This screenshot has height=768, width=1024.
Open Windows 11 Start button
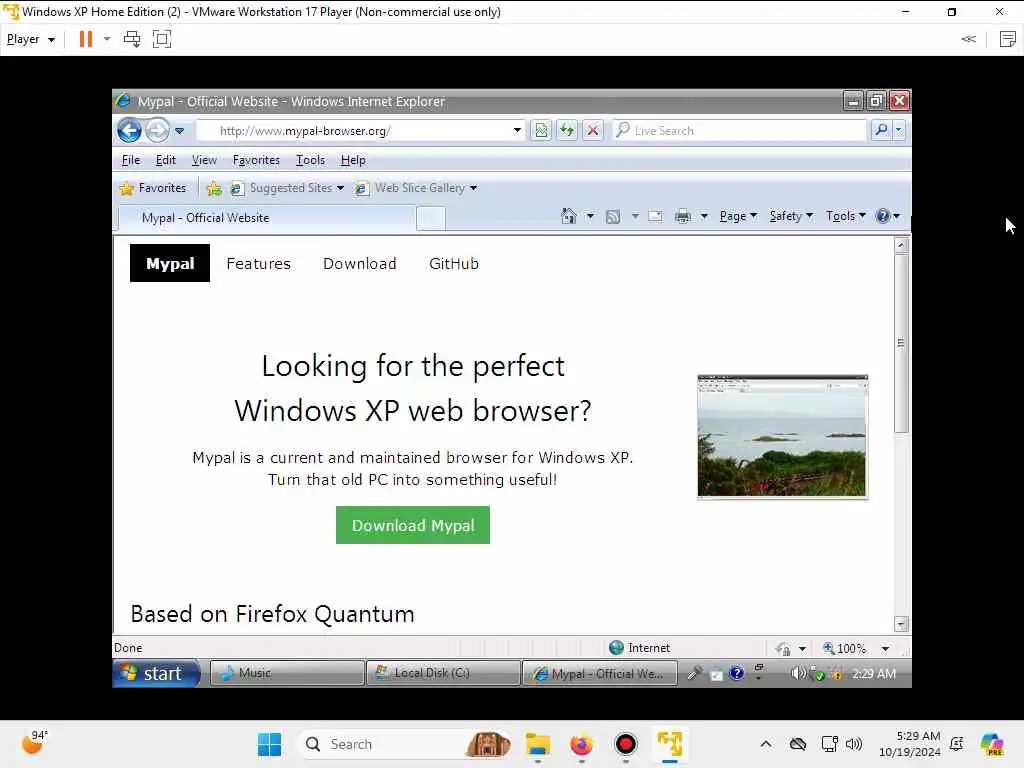(269, 744)
